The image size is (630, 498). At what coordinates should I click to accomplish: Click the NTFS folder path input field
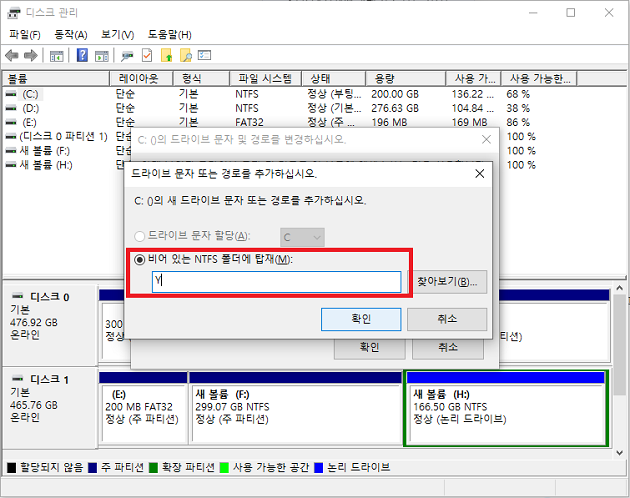pyautogui.click(x=276, y=281)
